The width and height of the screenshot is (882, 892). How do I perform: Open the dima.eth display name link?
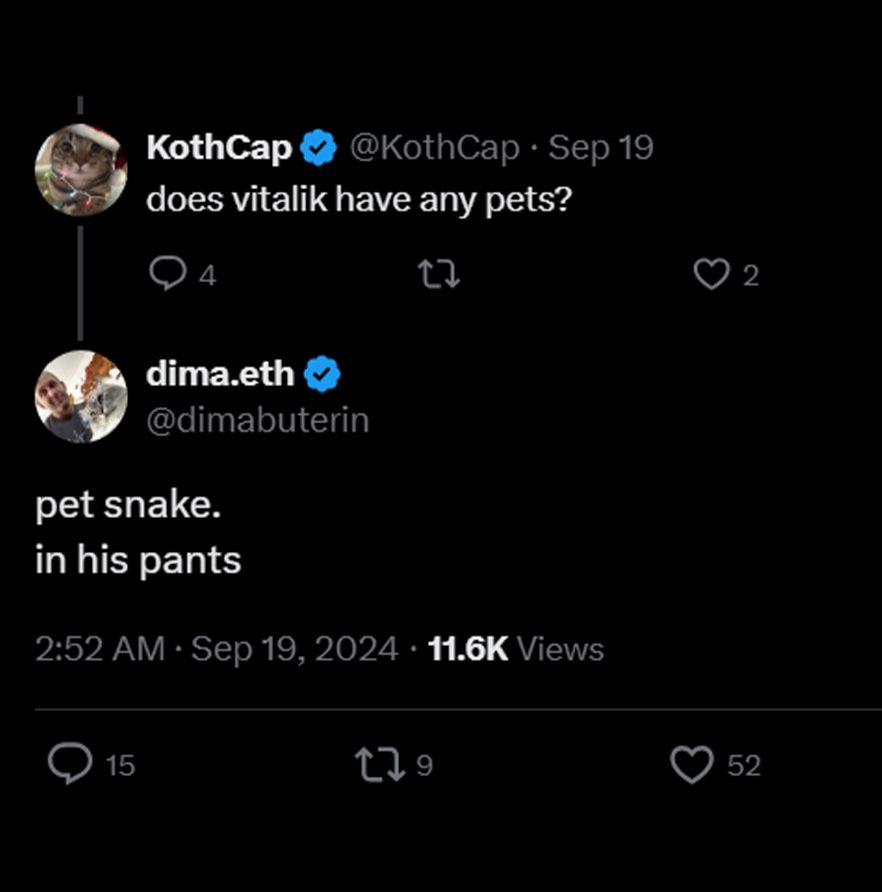[x=220, y=374]
